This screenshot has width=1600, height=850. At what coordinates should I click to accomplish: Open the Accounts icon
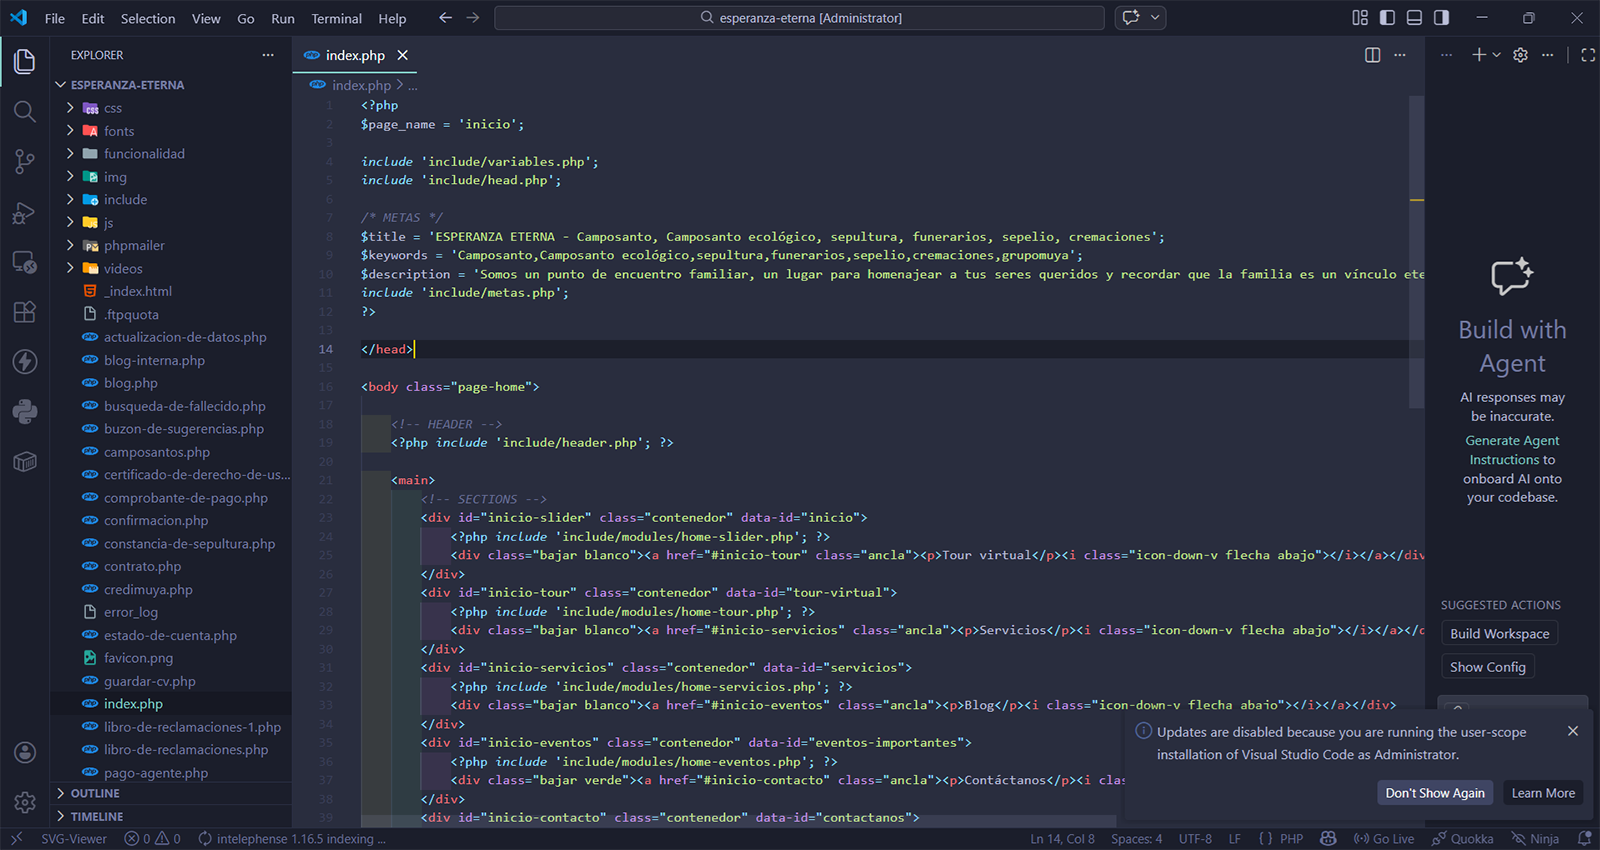25,753
